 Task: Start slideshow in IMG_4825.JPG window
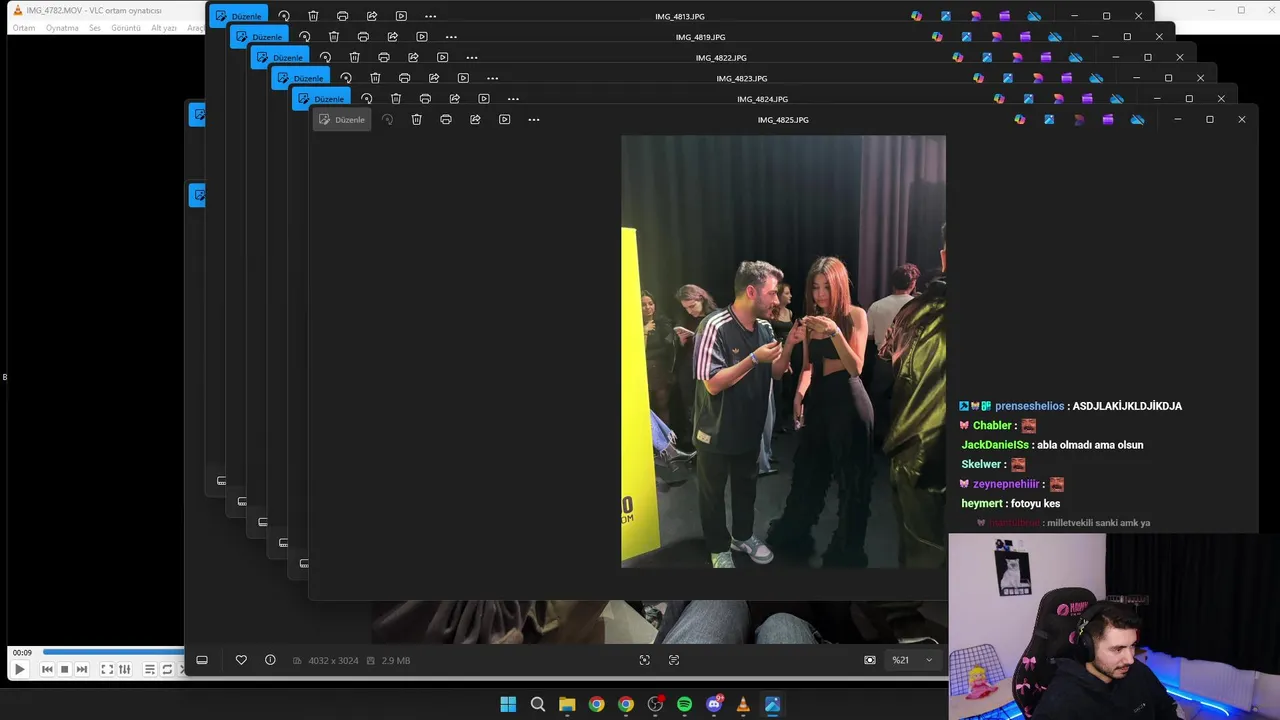pos(505,120)
